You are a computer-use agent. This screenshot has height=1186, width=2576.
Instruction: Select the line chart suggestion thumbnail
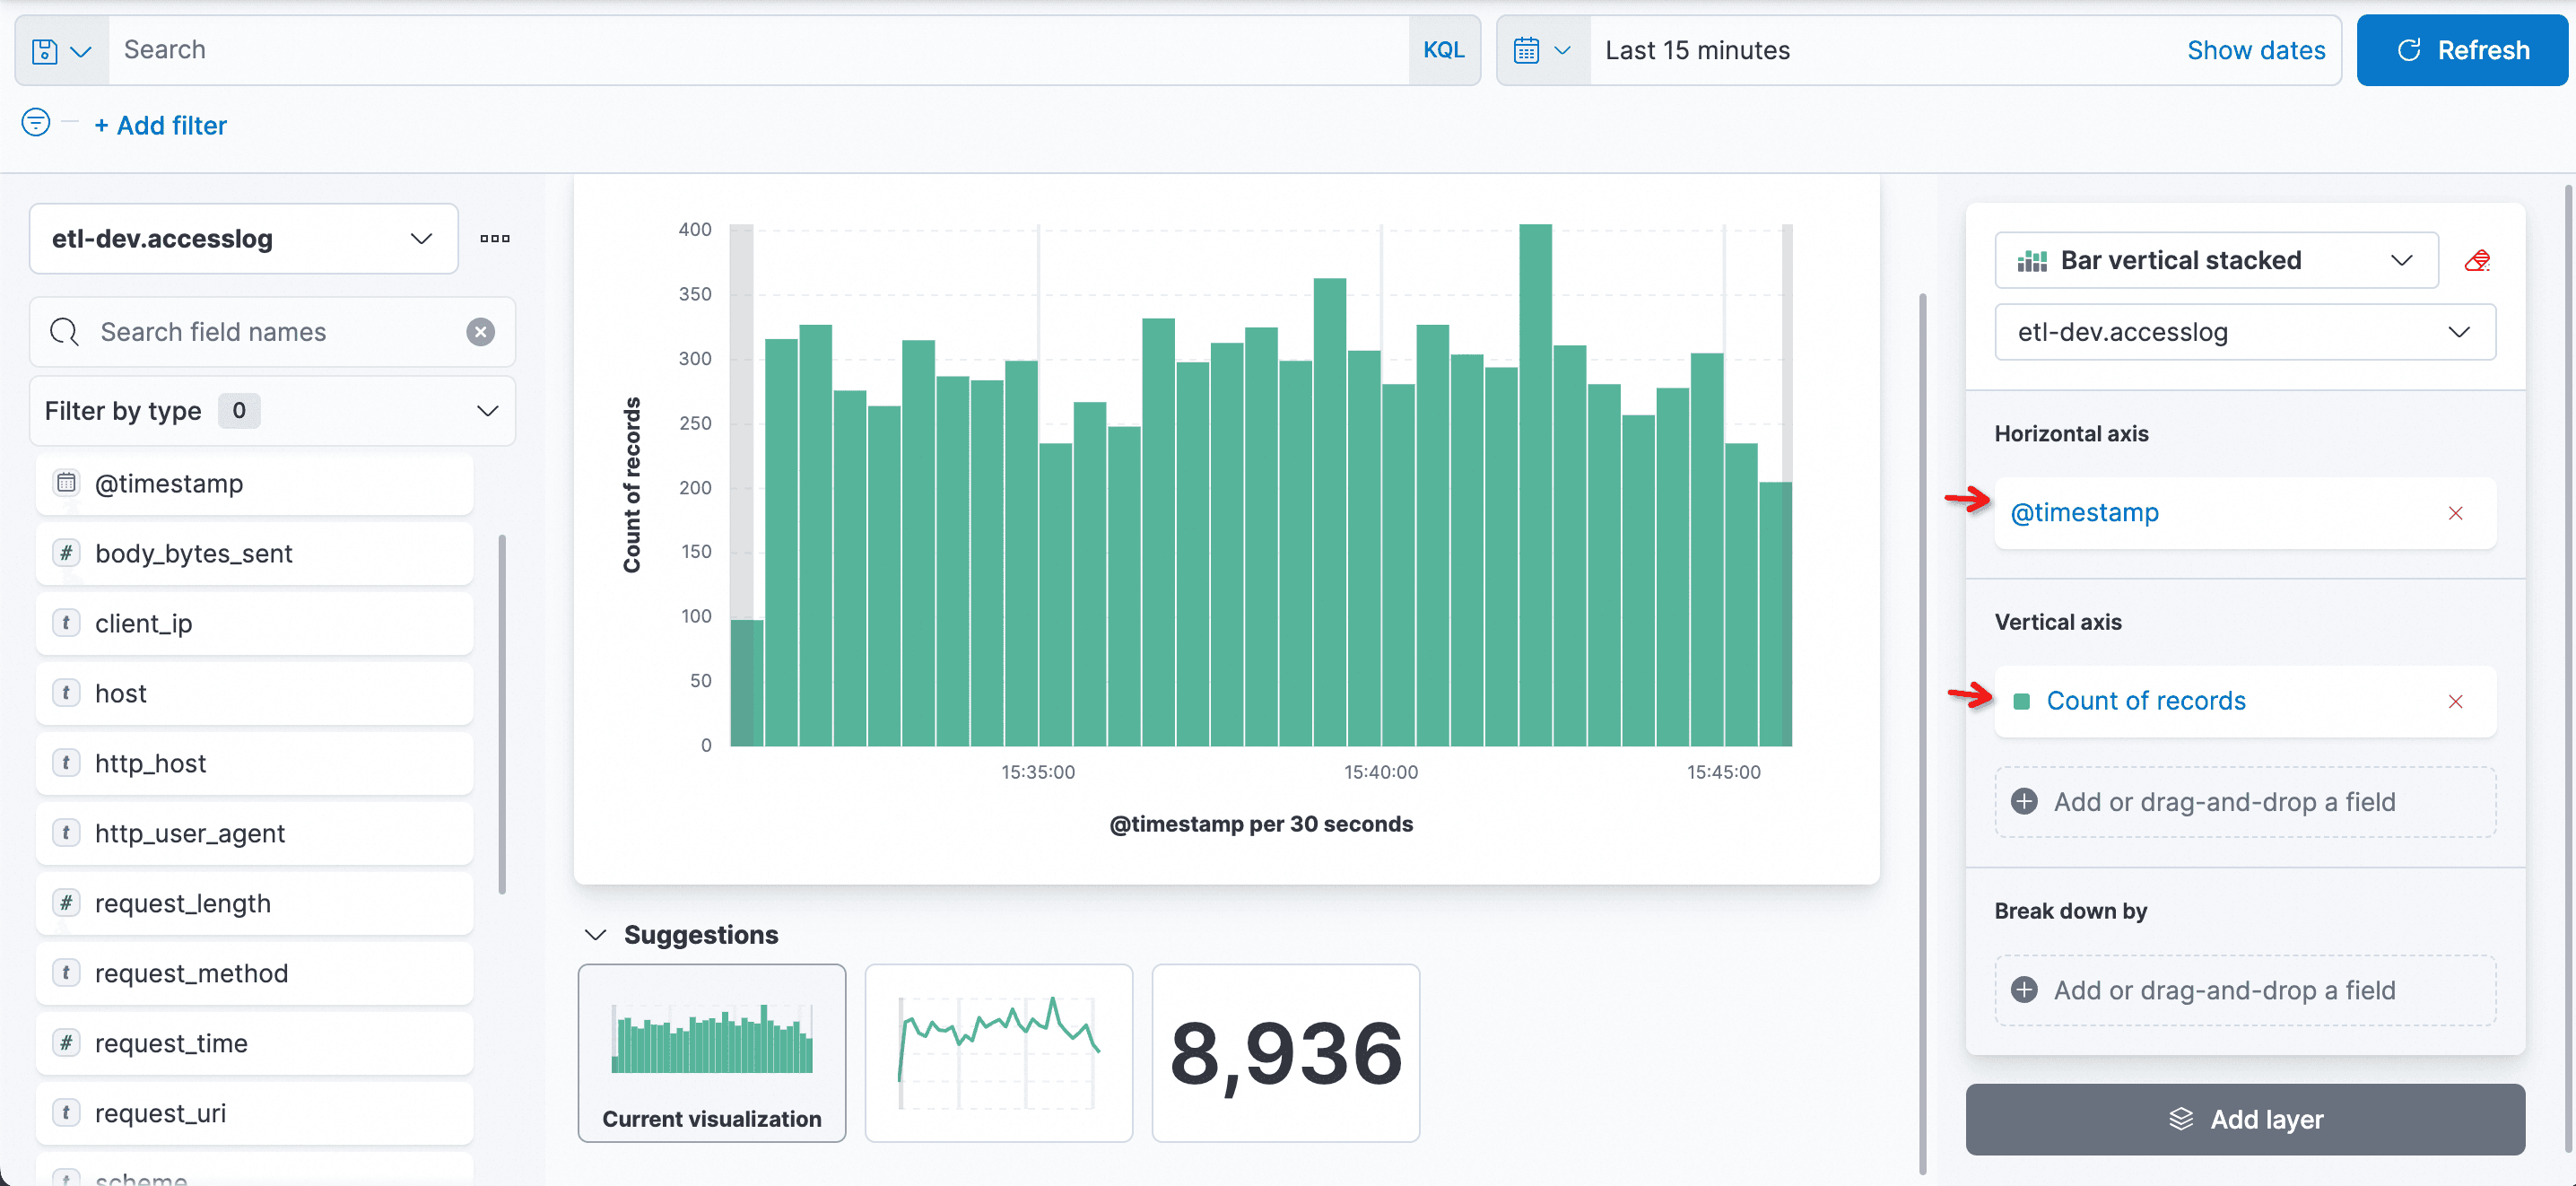pos(997,1052)
